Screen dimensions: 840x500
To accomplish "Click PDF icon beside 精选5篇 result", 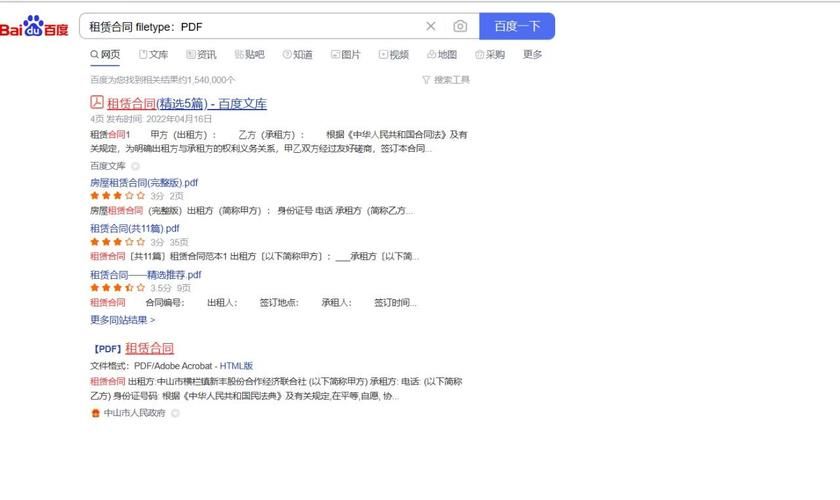I will (96, 102).
